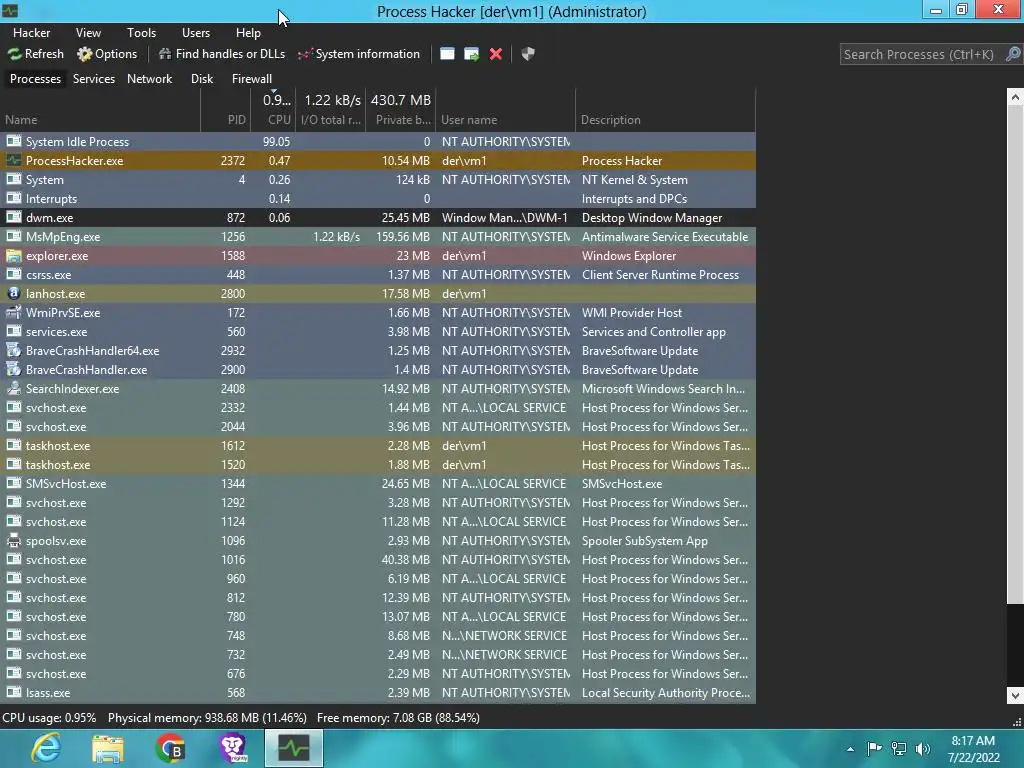The width and height of the screenshot is (1024, 768).
Task: Click the NT Kernel & System description
Action: click(634, 180)
